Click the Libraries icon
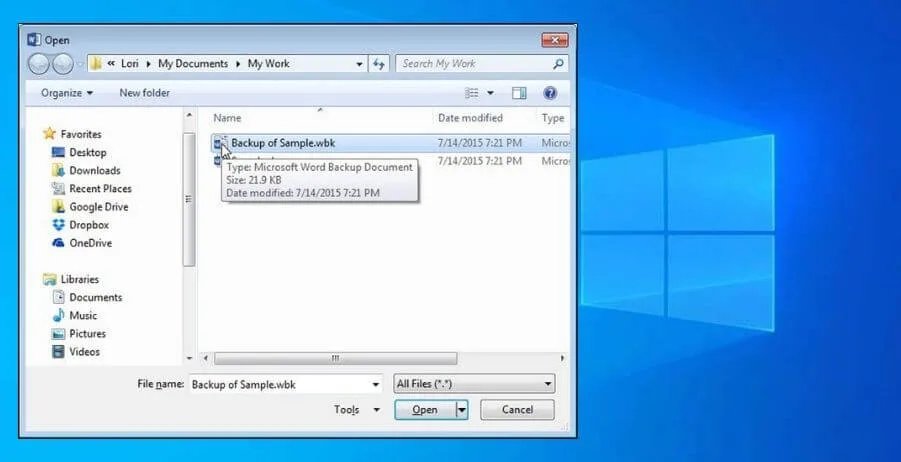901x462 pixels. click(x=50, y=279)
